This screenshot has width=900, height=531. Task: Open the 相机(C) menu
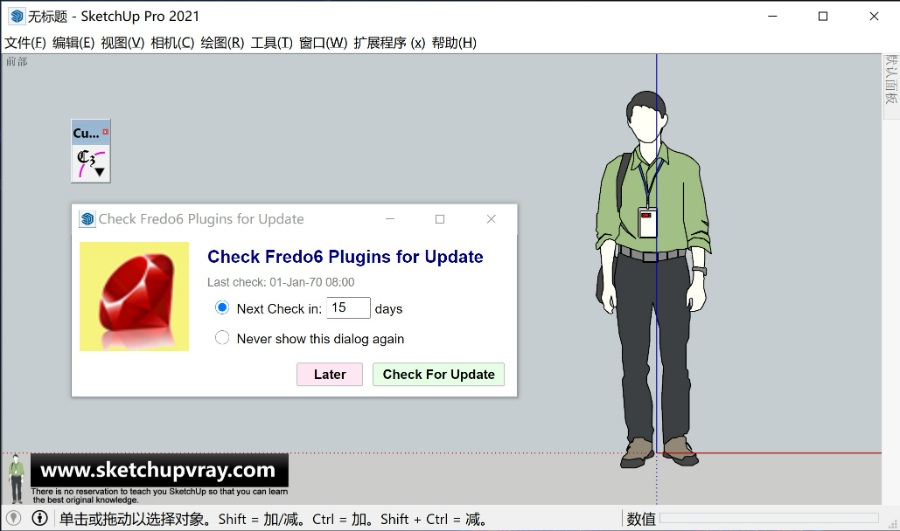(x=172, y=43)
